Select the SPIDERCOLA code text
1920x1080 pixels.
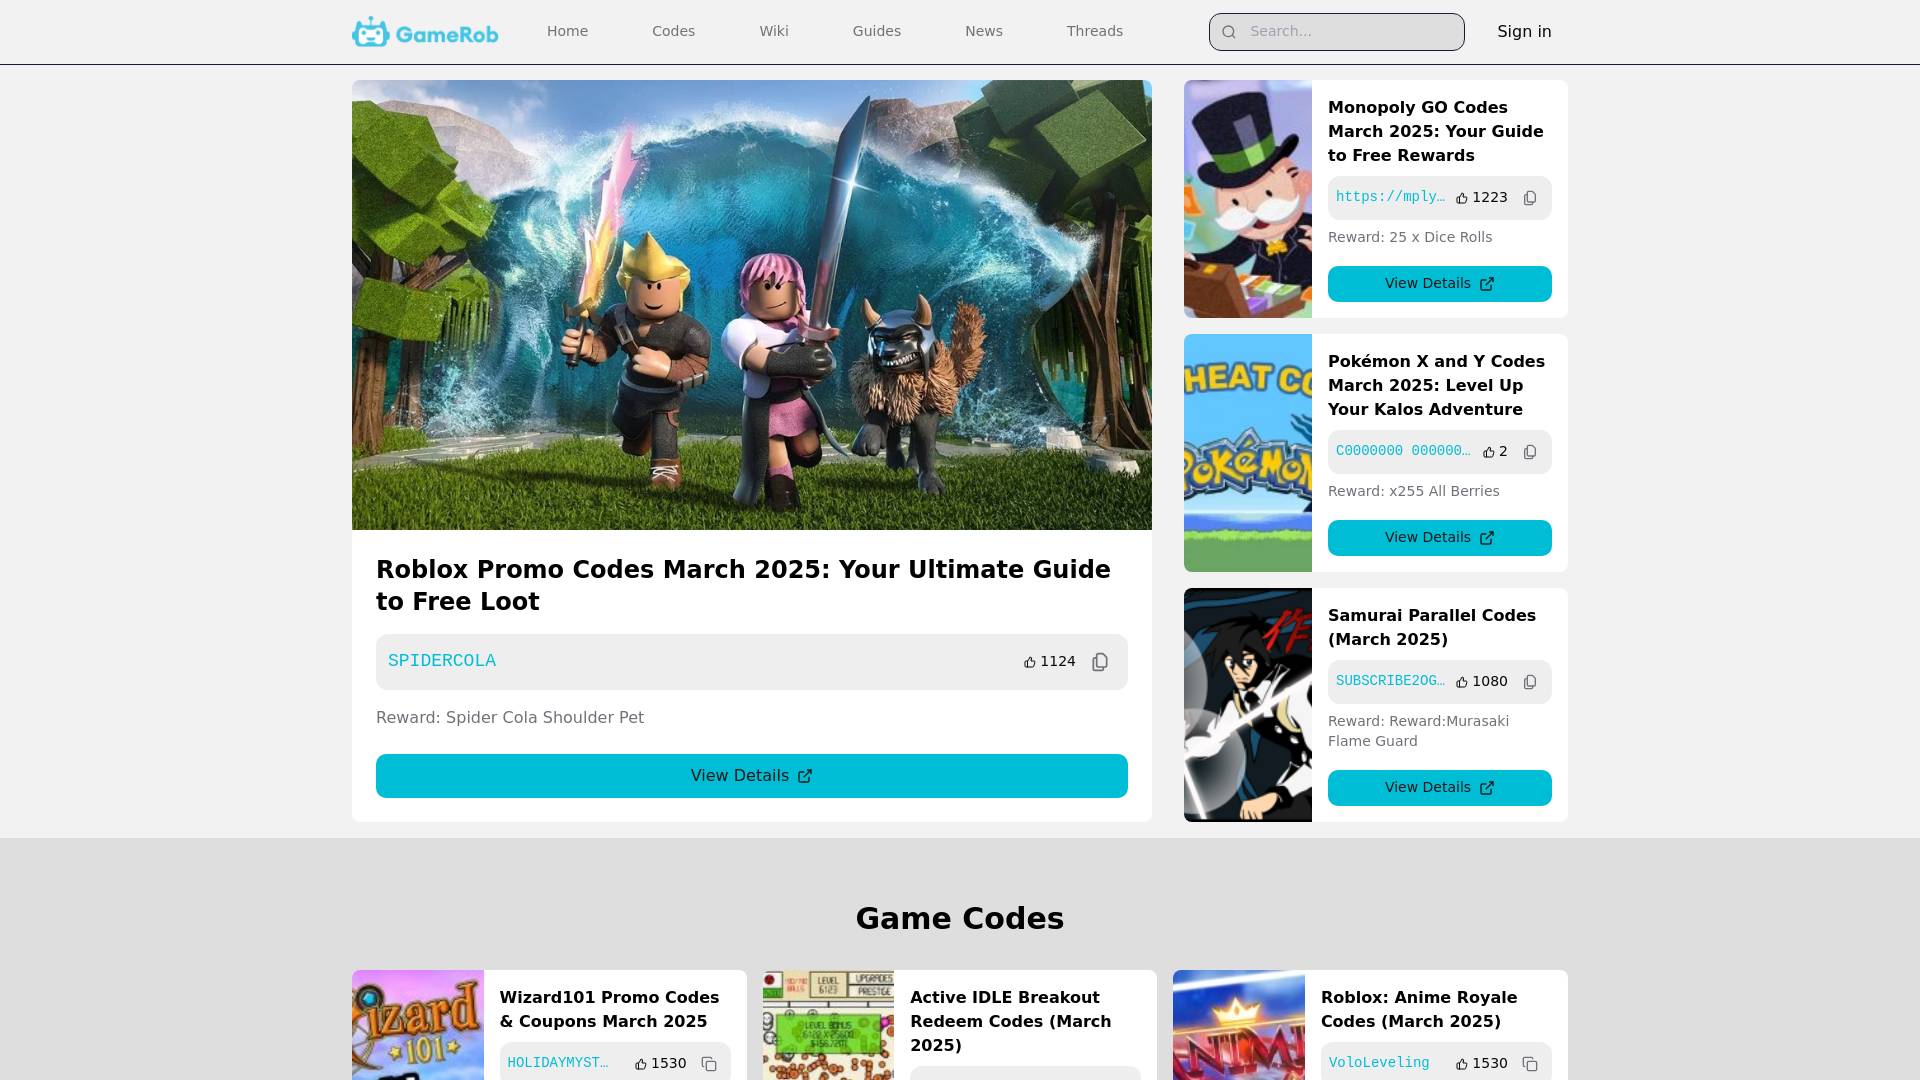442,661
